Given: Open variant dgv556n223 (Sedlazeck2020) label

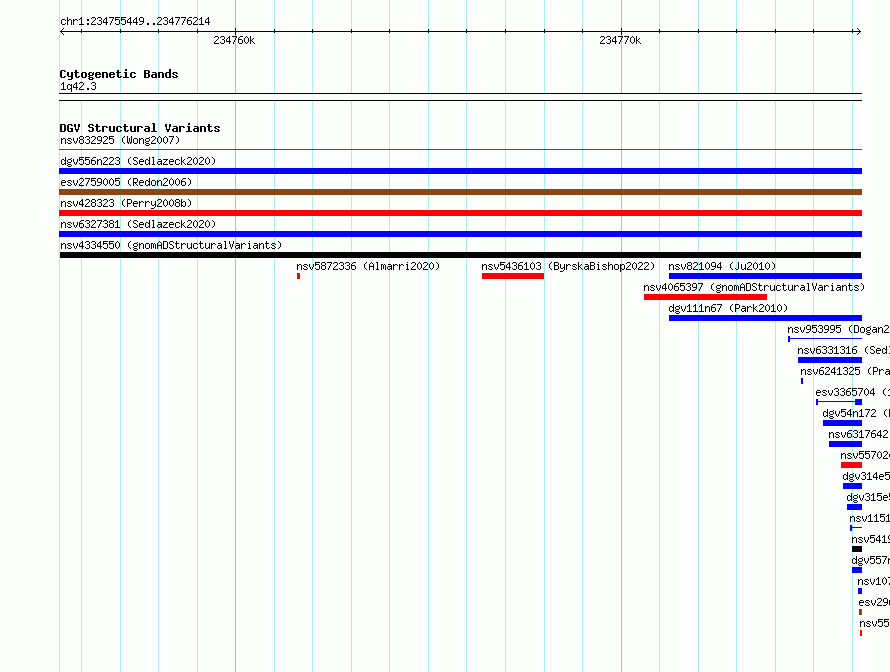Looking at the screenshot, I should pyautogui.click(x=138, y=161).
